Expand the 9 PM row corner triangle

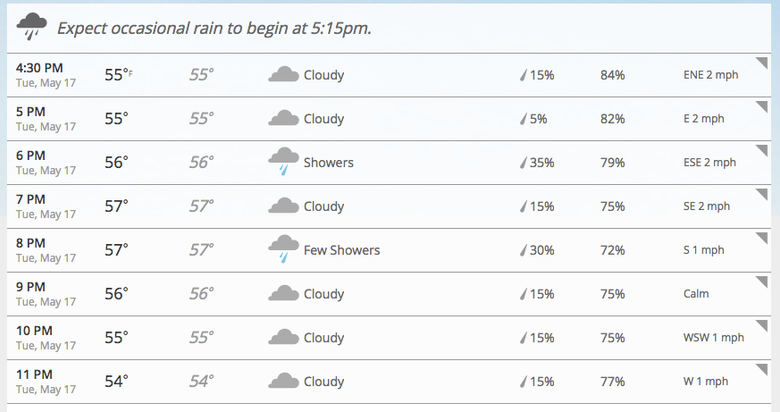763,282
